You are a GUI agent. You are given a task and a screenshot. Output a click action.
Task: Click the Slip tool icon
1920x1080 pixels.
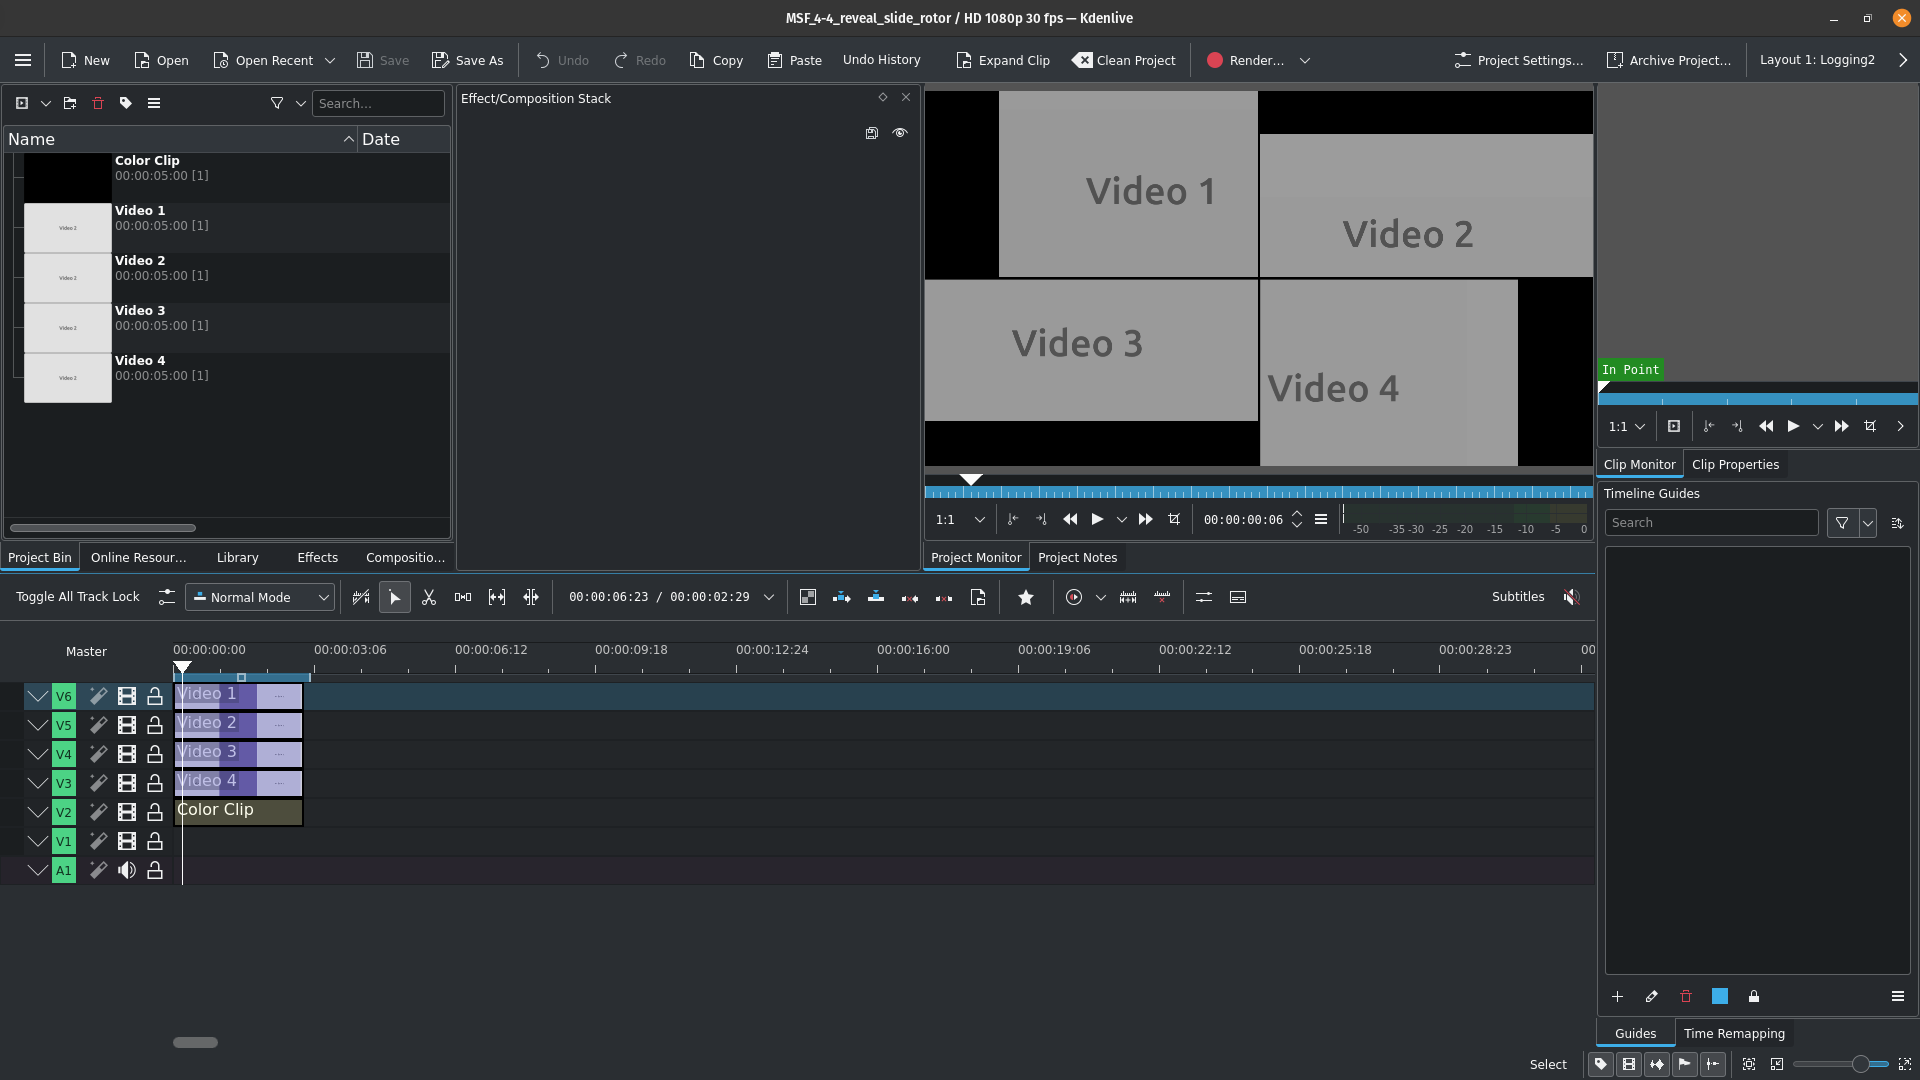(x=497, y=597)
